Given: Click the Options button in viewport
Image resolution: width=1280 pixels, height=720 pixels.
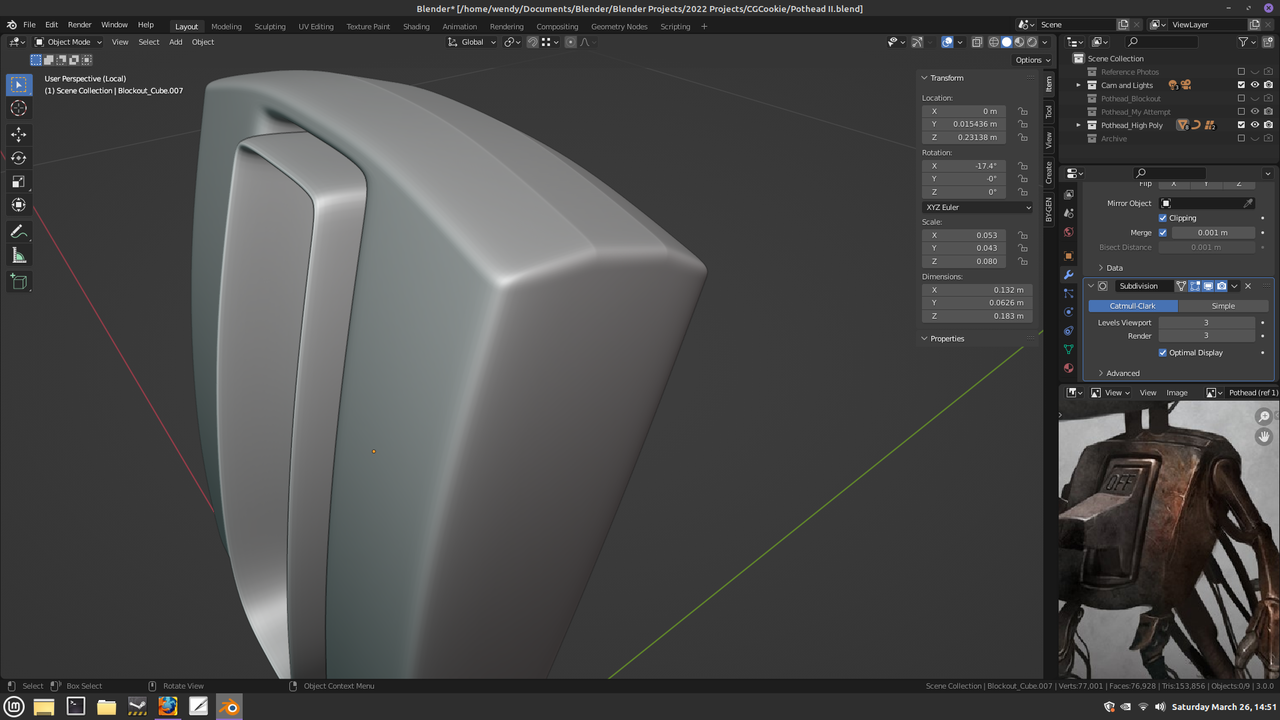Looking at the screenshot, I should tap(1029, 60).
